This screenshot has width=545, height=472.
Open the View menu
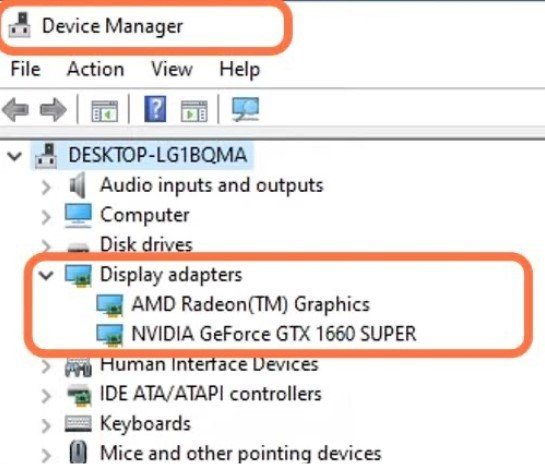[172, 69]
